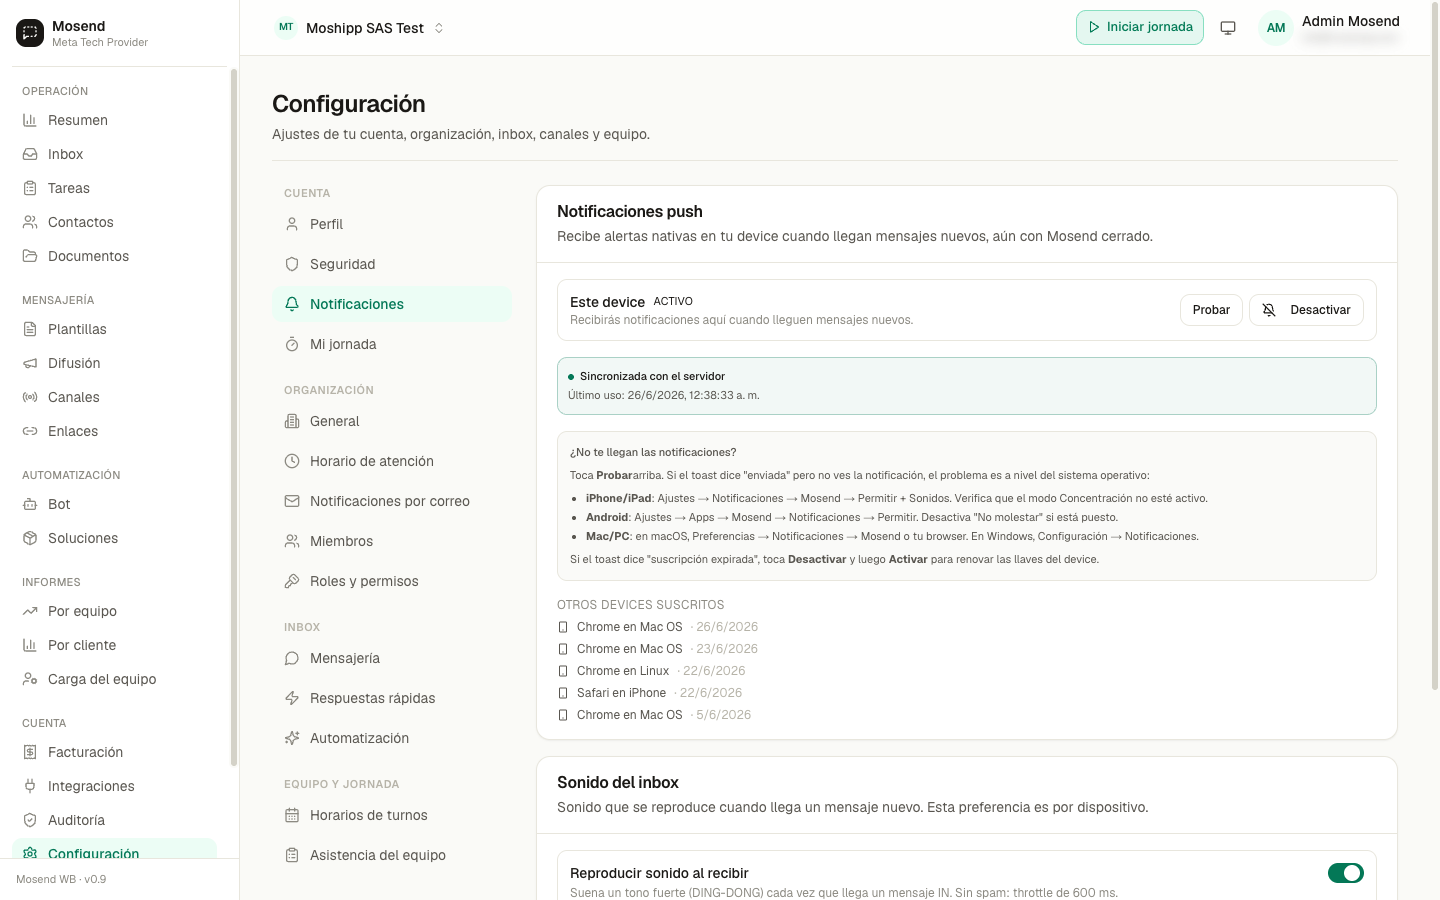
Task: Click the Contactos people icon
Action: point(30,222)
